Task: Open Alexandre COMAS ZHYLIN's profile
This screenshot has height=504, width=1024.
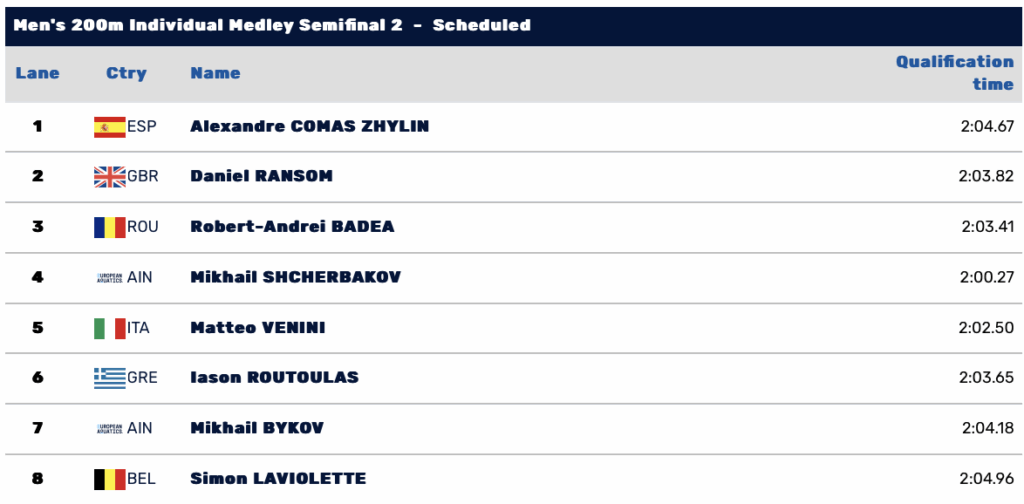Action: pos(310,127)
